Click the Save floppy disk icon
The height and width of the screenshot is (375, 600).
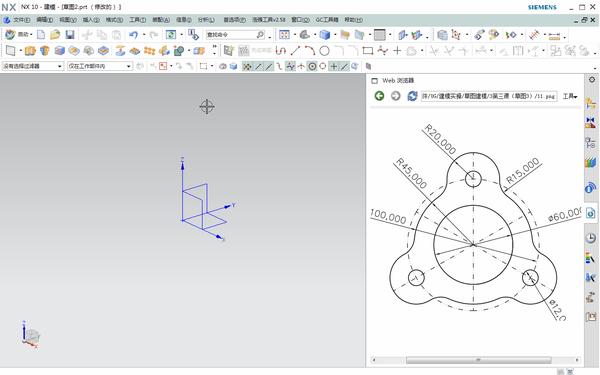[70, 35]
